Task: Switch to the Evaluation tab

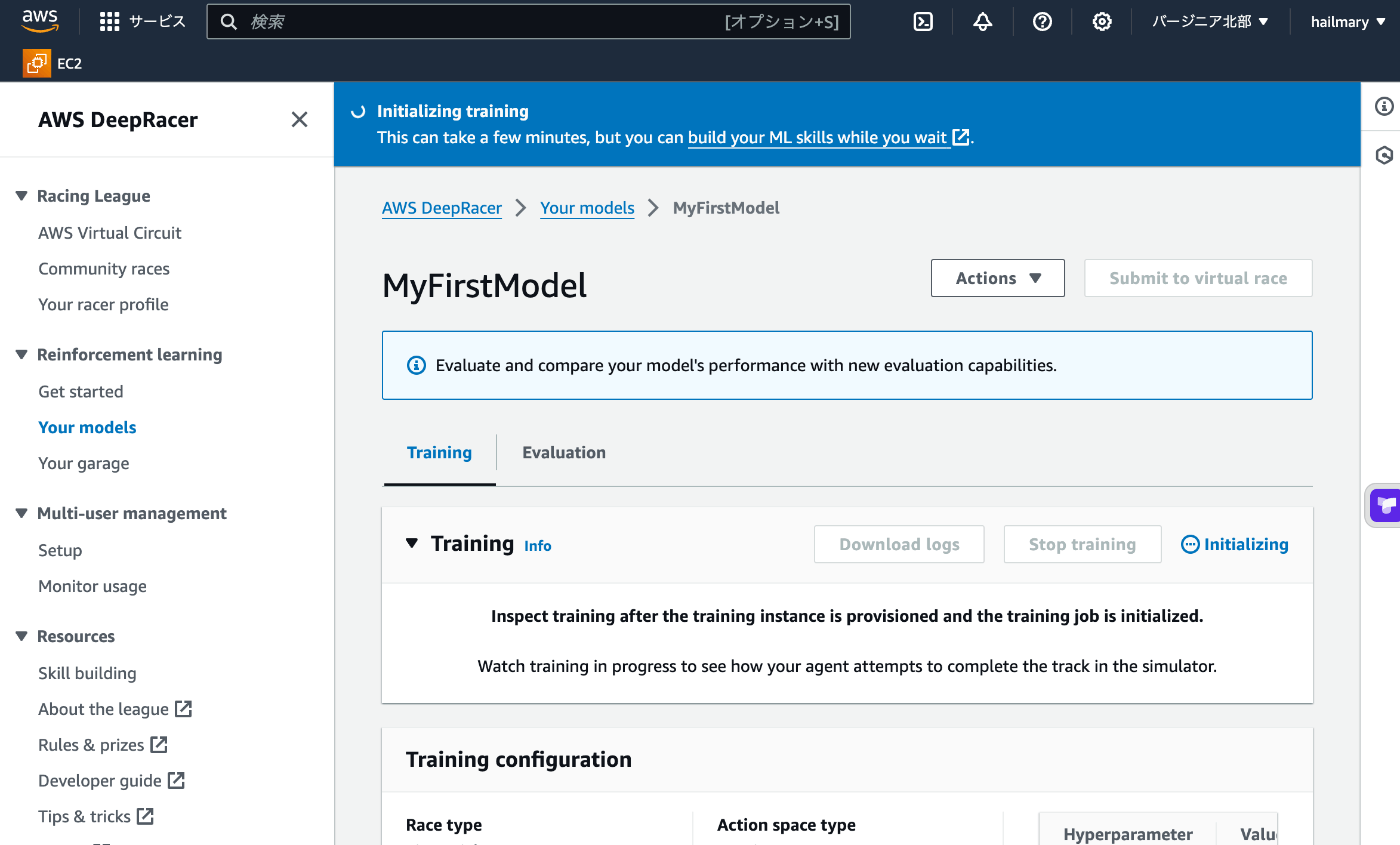Action: (564, 453)
